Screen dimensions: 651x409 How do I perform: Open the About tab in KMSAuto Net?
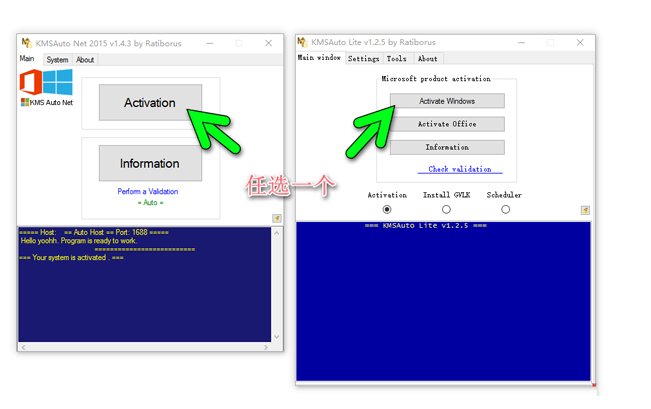pyautogui.click(x=86, y=60)
